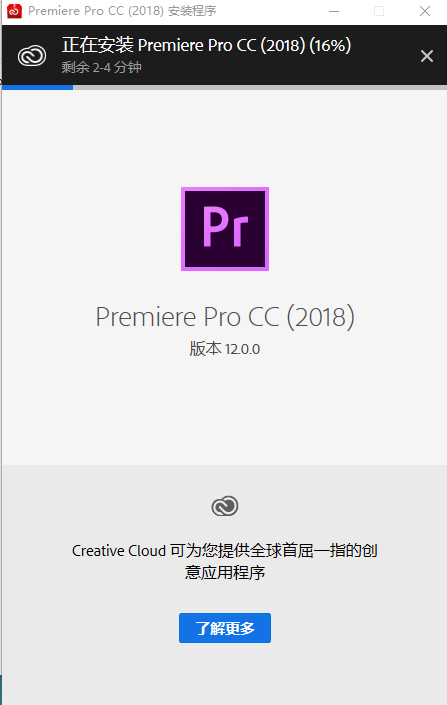Click the empty area below 了解更多 button
Screen dimensions: 447x705
[225, 674]
